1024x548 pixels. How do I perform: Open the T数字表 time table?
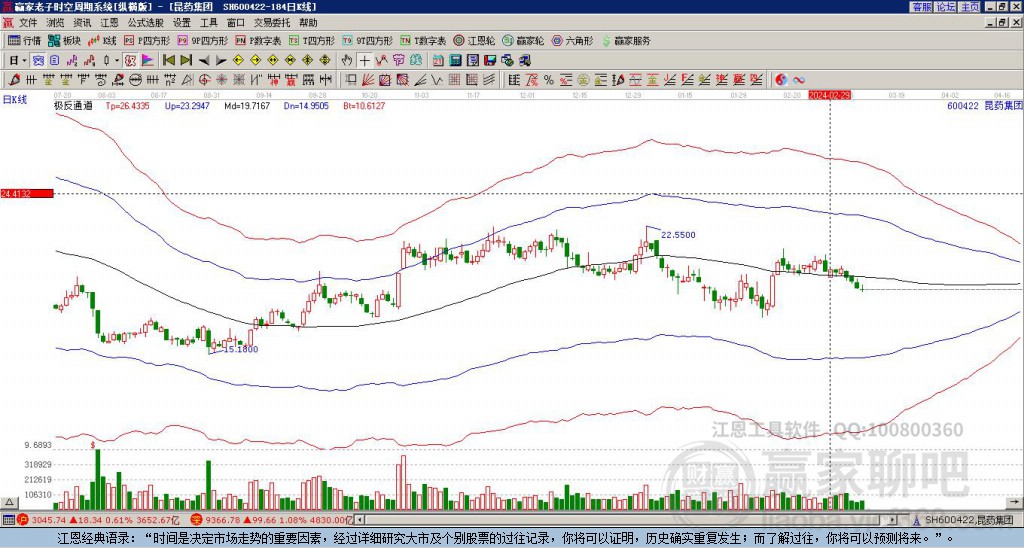click(423, 40)
